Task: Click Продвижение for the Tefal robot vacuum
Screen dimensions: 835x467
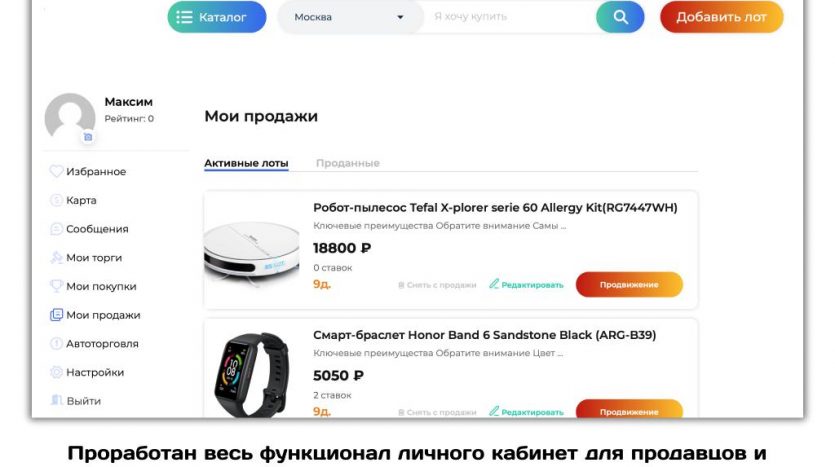Action: 629,284
